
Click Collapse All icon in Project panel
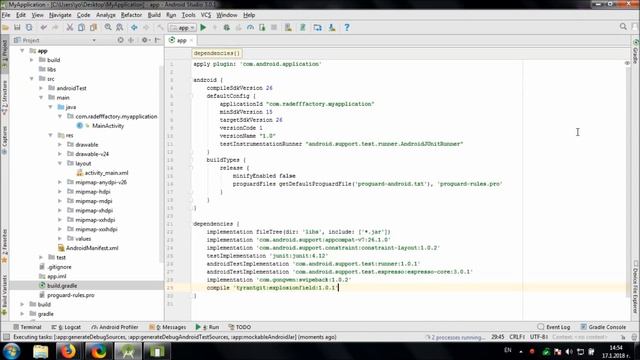point(131,40)
